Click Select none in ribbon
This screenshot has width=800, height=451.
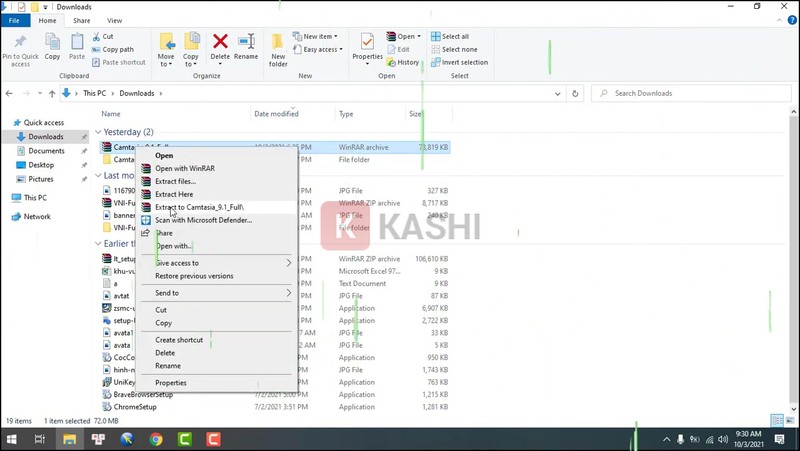pos(454,49)
